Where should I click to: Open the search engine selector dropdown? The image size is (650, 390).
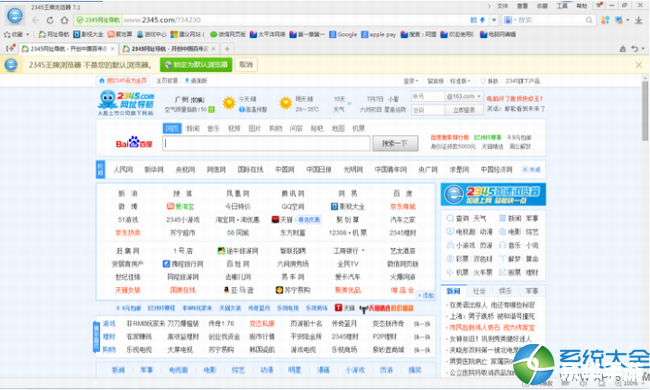pos(509,20)
